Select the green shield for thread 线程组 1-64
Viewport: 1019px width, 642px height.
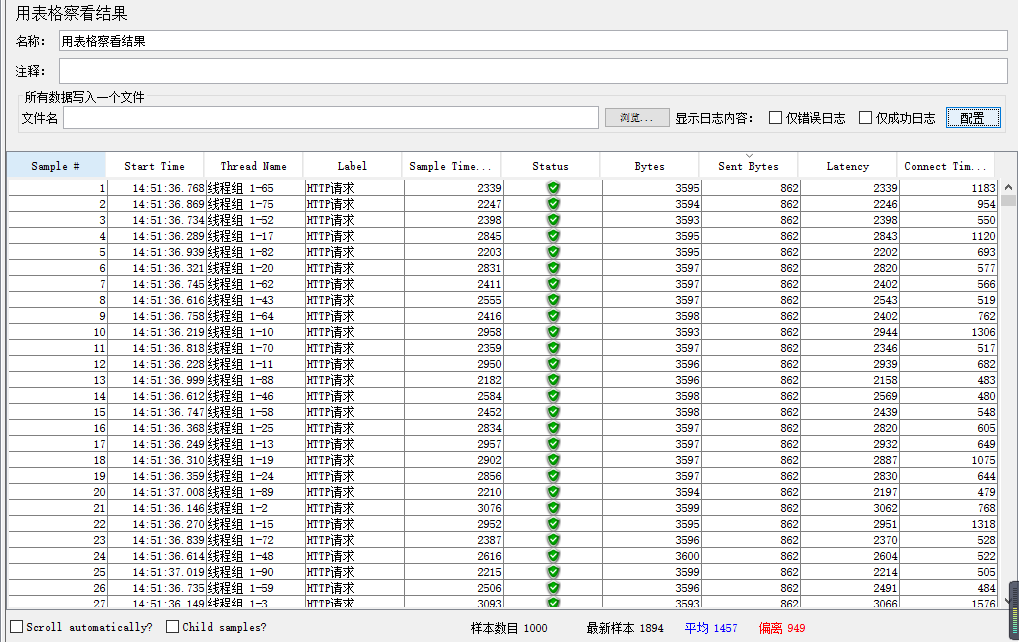(553, 316)
